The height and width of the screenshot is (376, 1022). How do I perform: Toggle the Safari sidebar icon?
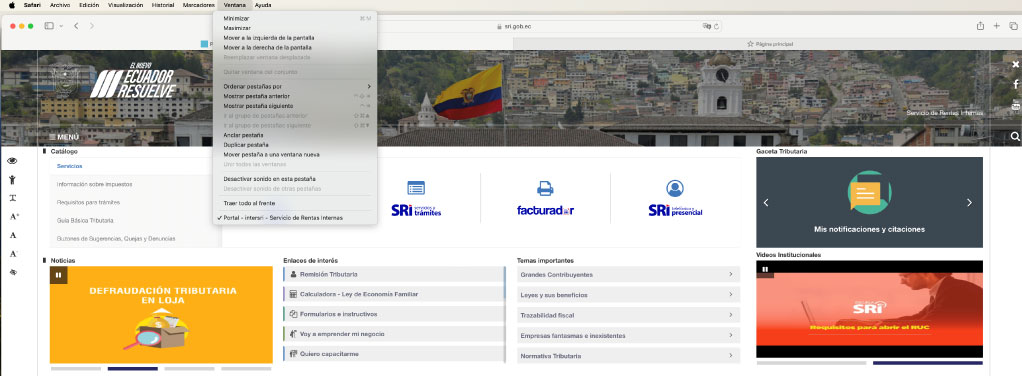pos(49,26)
